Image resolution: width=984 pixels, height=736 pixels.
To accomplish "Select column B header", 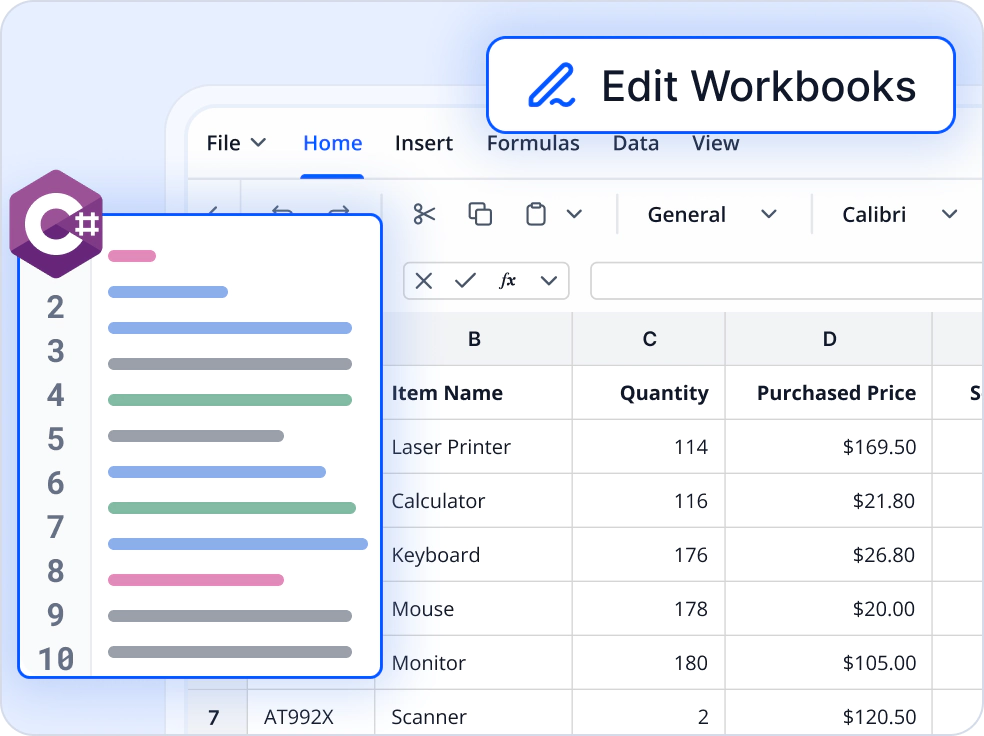I will (474, 339).
